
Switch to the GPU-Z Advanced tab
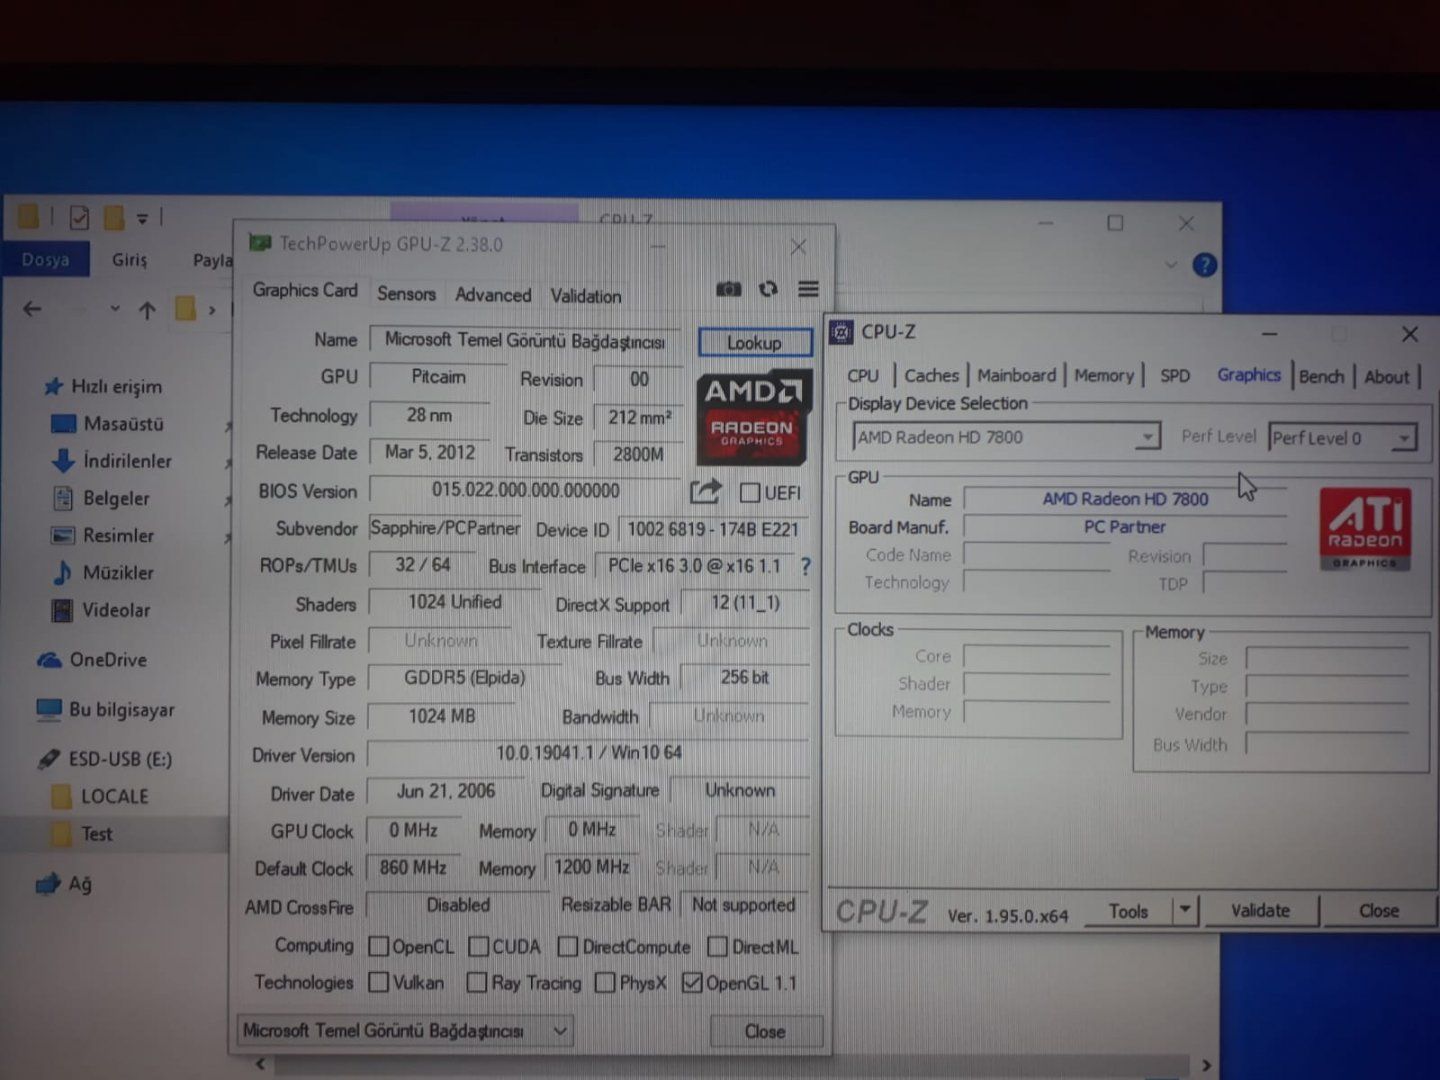coord(493,295)
